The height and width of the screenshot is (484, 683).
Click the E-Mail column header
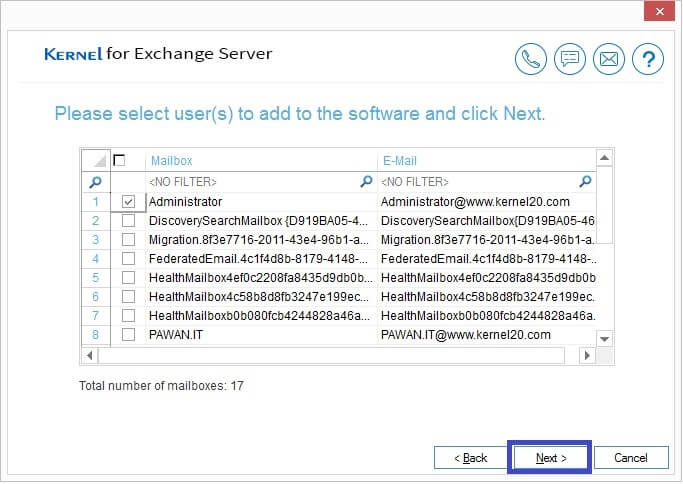[487, 160]
